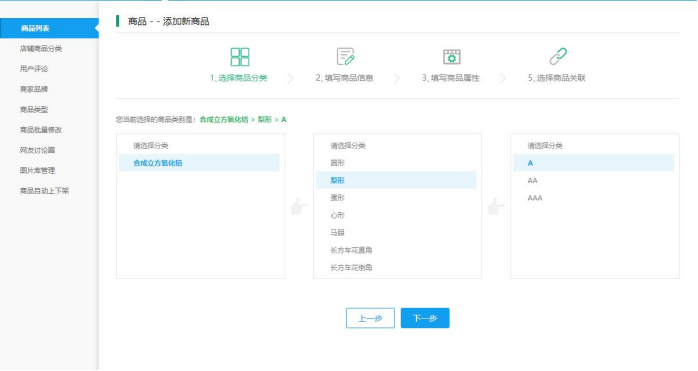
Task: Click the edit-note icon for step 2 填写商品信息
Action: pyautogui.click(x=345, y=57)
